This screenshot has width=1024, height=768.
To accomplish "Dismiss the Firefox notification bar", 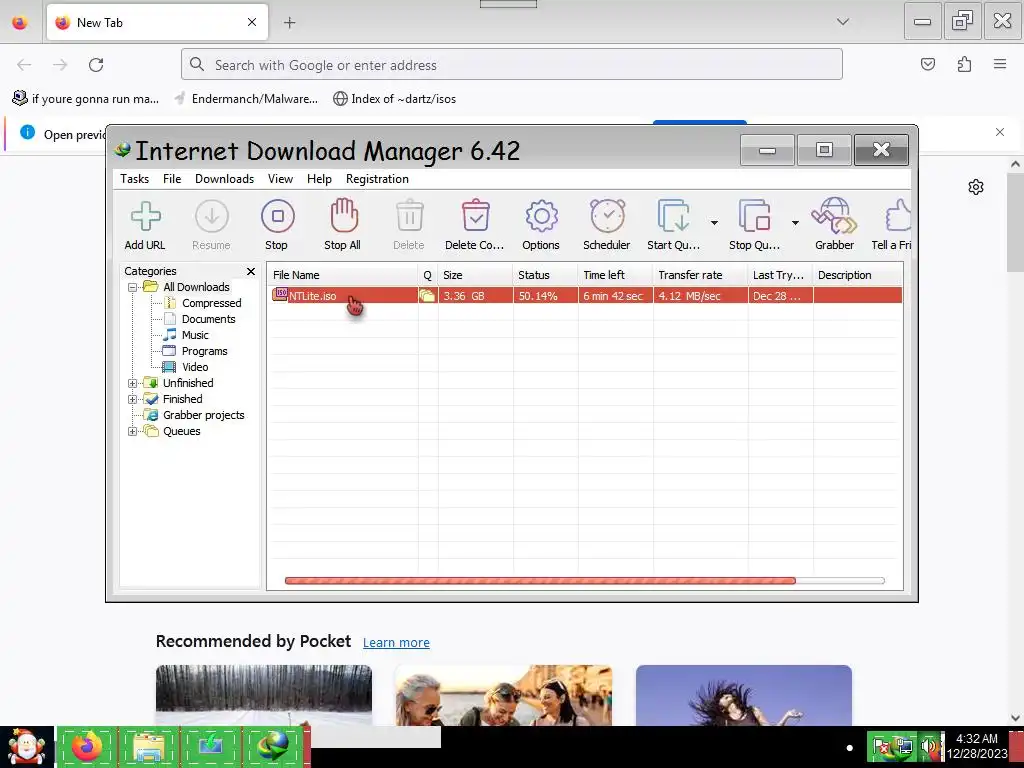I will click(x=1000, y=133).
